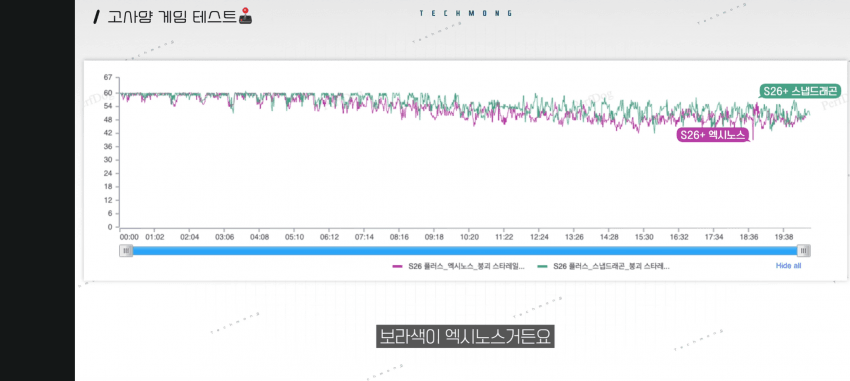Screen dimensions: 850x381
Task: Select the purple S26+ 엑시노스 chart label
Action: pyautogui.click(x=713, y=135)
